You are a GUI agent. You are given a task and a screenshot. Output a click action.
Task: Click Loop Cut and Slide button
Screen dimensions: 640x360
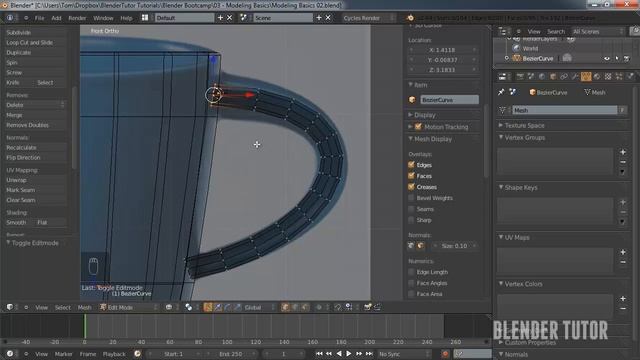pos(35,42)
